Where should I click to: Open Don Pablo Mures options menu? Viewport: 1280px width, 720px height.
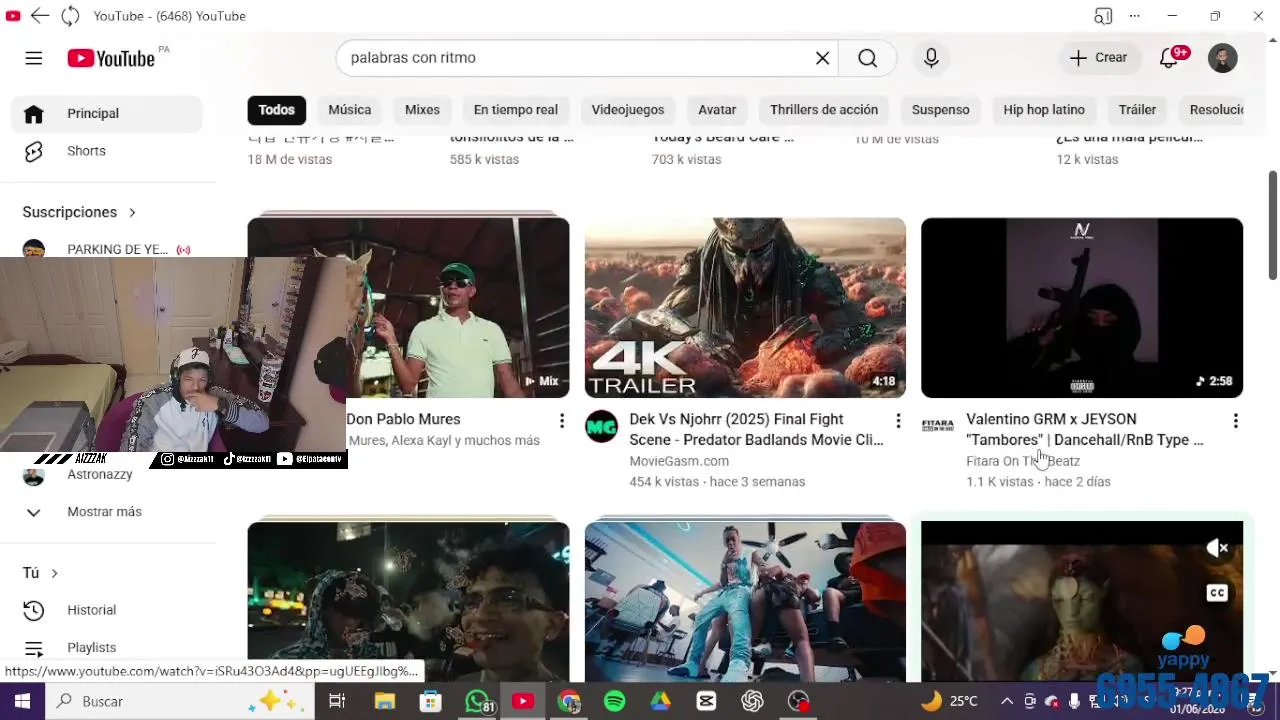pos(562,421)
